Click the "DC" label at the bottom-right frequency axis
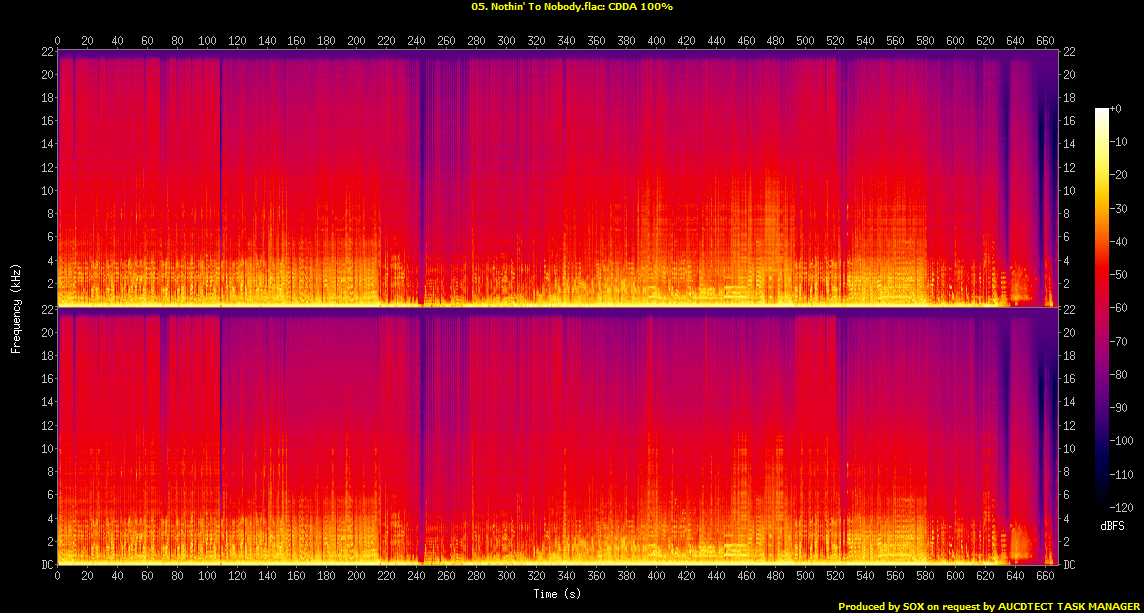This screenshot has width=1144, height=613. point(1070,565)
